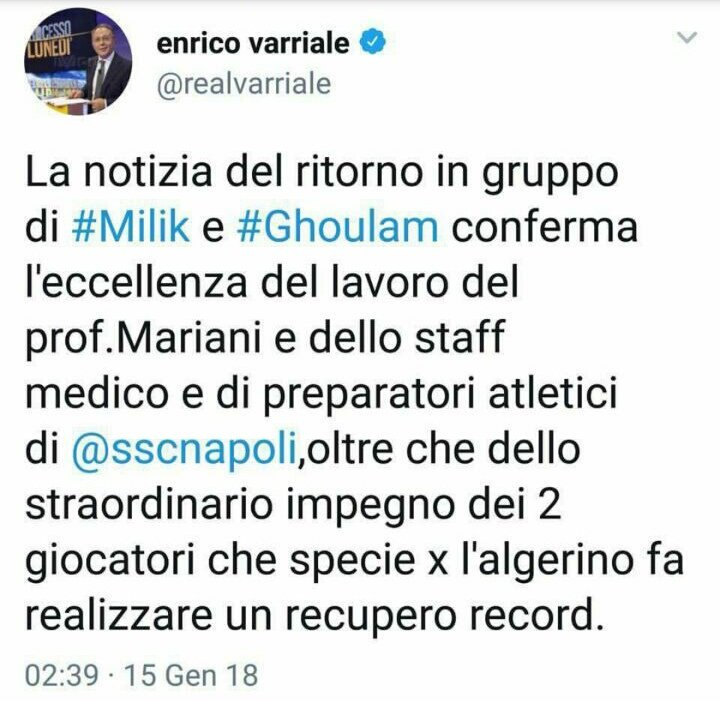Click the 02:39 timestamp
The height and width of the screenshot is (702, 720).
[62, 675]
